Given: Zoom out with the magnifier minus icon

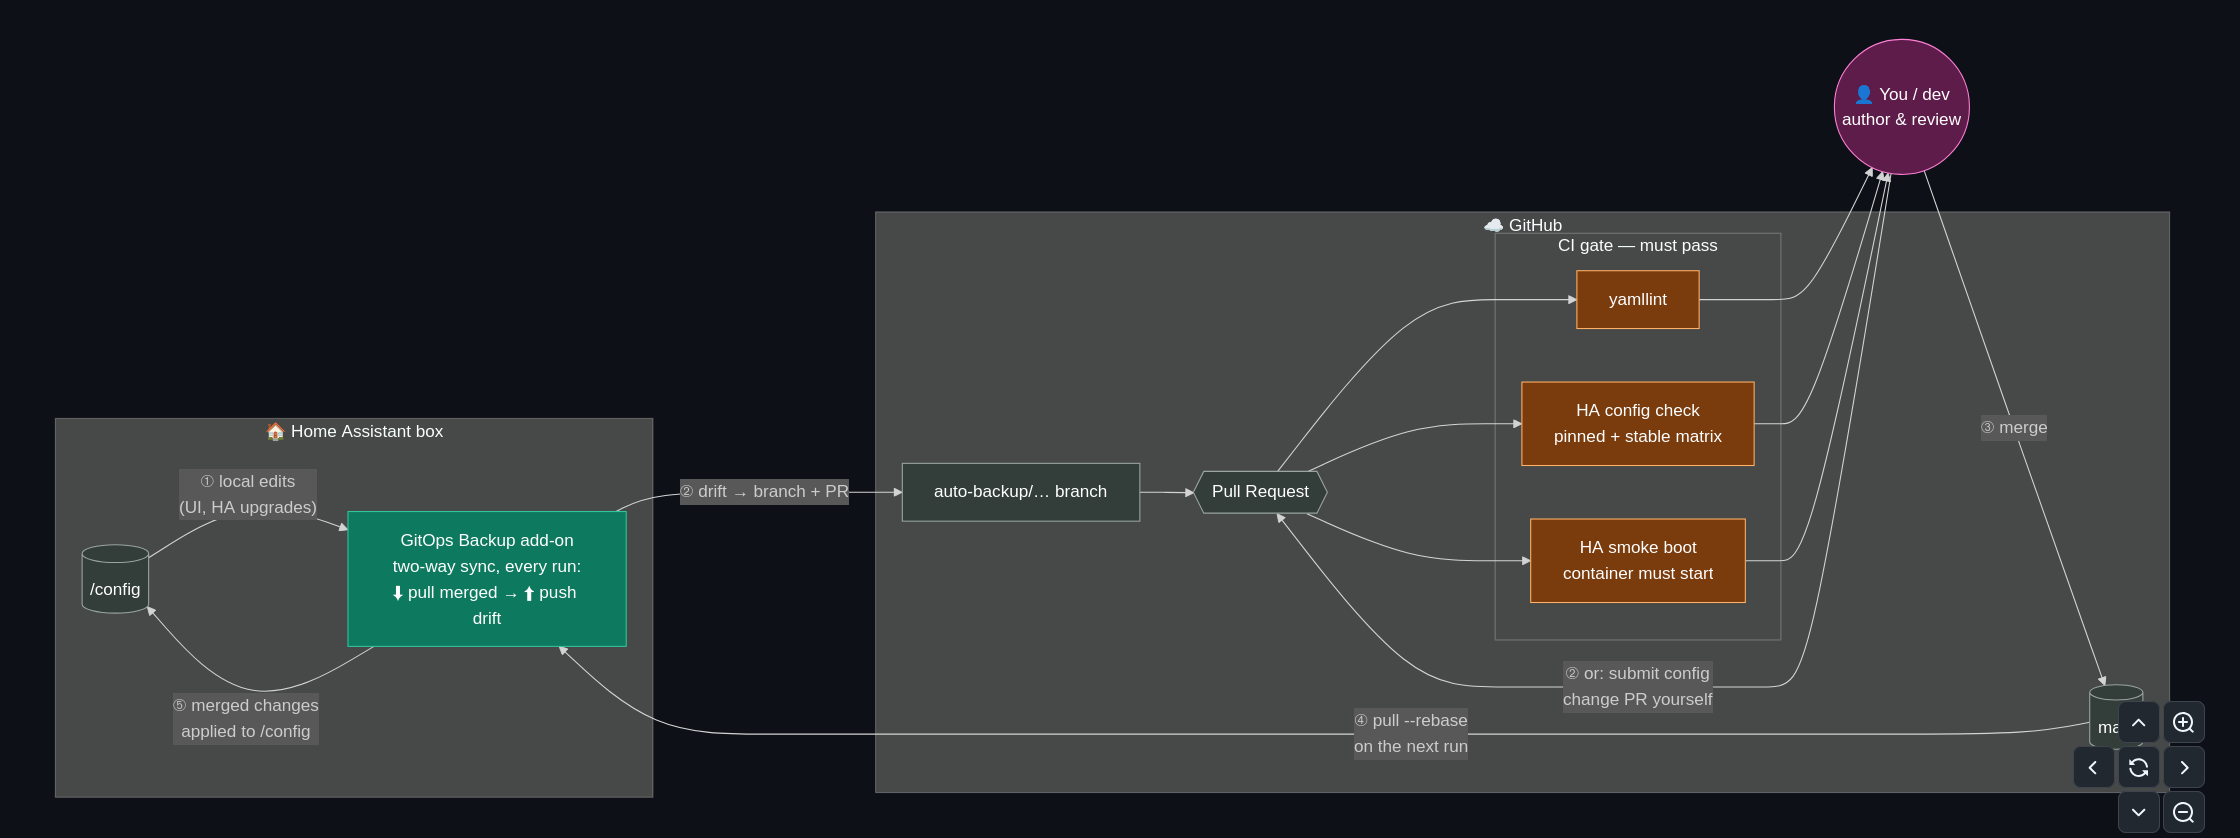Looking at the screenshot, I should point(2184,813).
